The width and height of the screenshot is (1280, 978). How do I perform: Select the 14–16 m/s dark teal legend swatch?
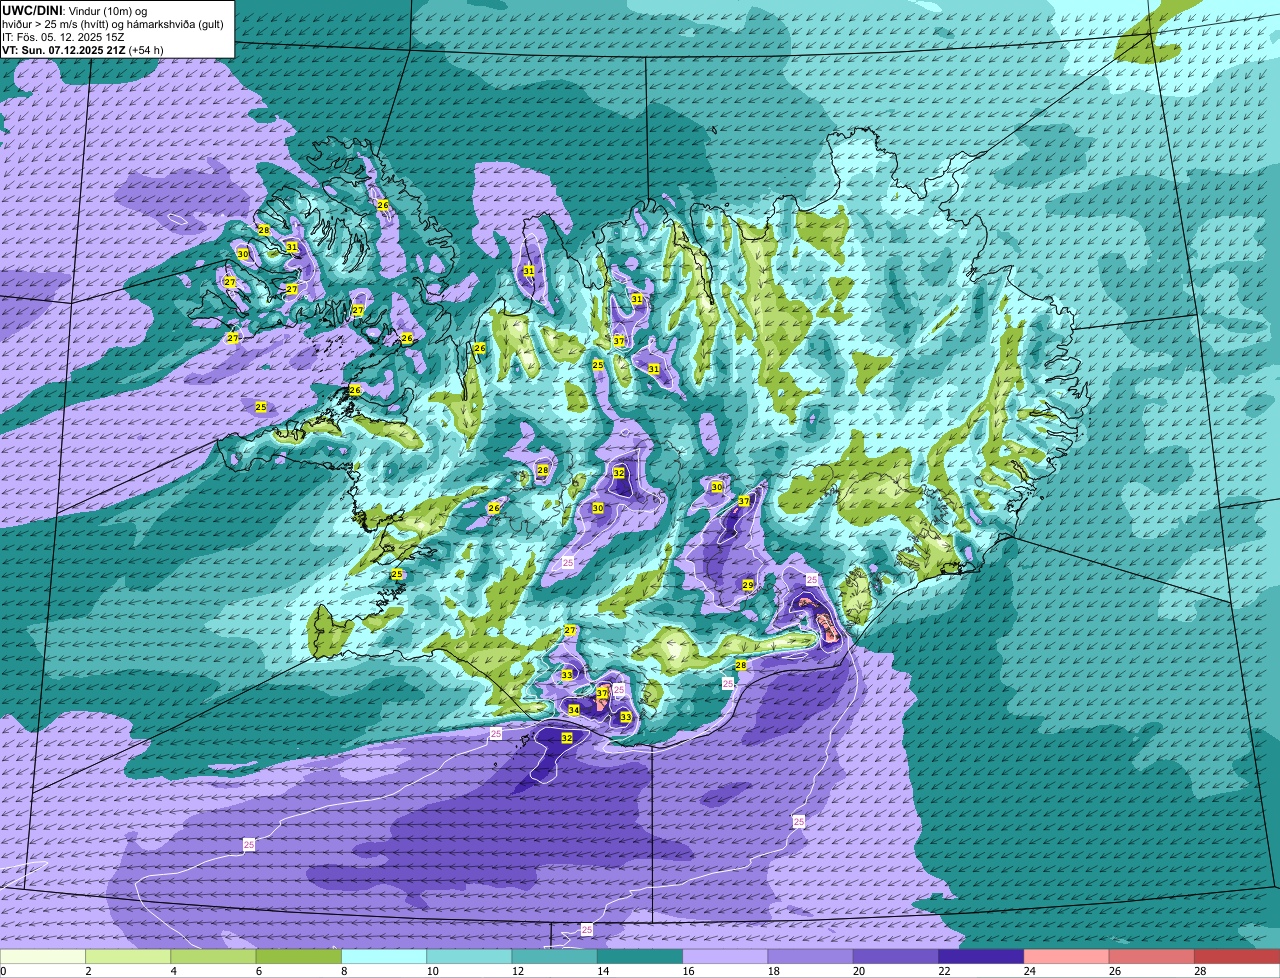(641, 956)
